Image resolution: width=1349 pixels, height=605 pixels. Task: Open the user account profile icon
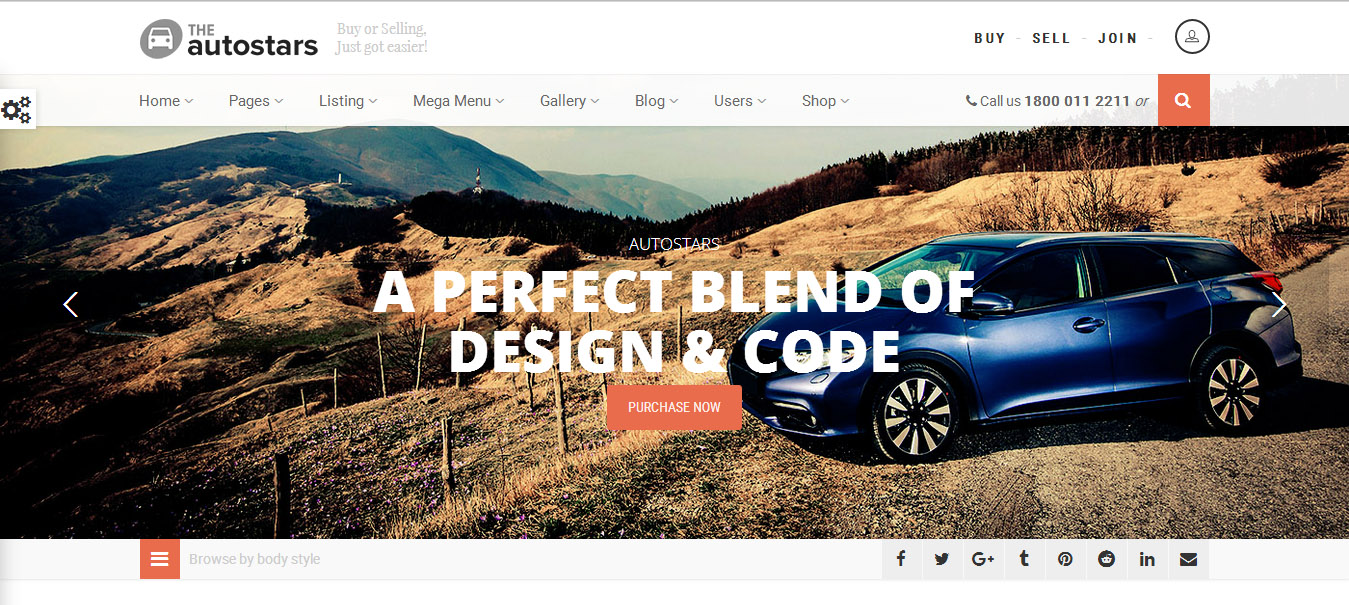[1192, 37]
